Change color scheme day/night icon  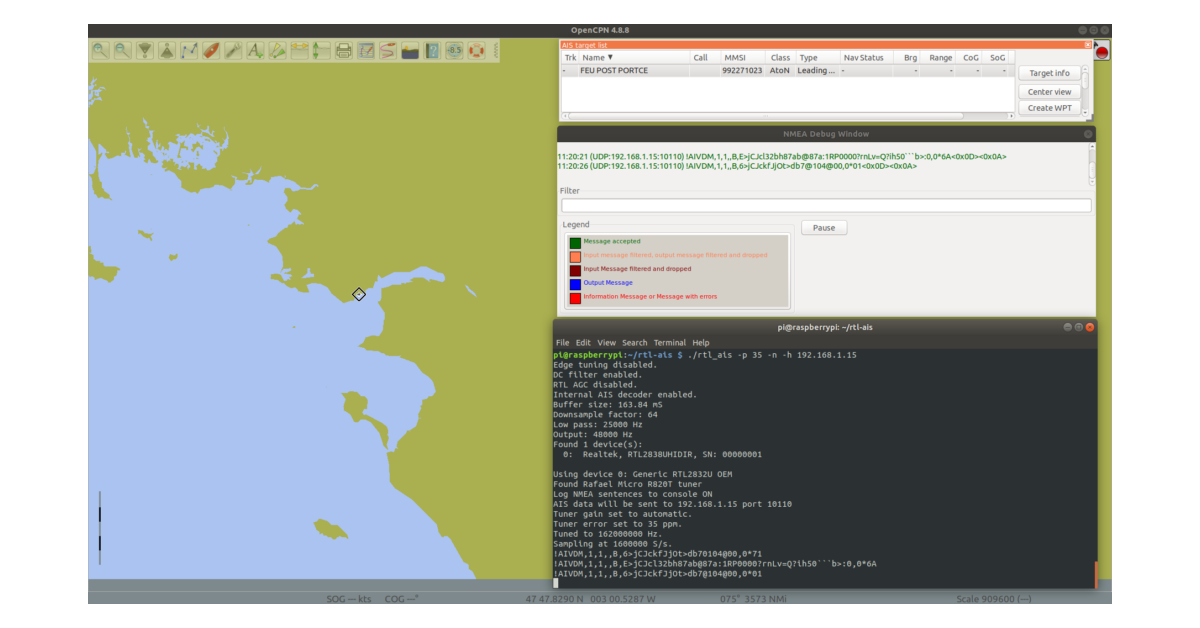pos(410,50)
